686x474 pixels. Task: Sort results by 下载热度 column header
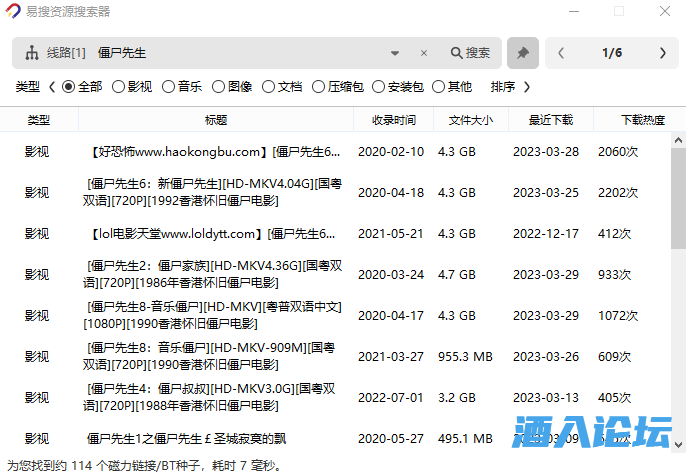642,120
